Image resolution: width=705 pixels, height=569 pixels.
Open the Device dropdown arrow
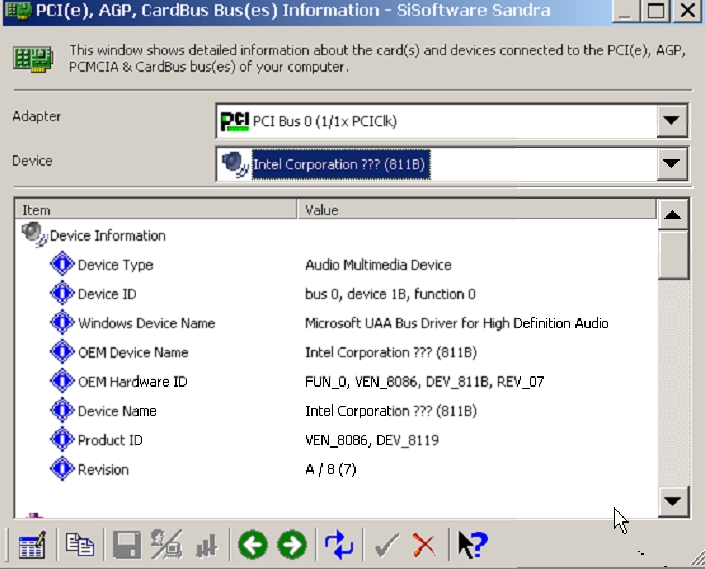[x=672, y=164]
